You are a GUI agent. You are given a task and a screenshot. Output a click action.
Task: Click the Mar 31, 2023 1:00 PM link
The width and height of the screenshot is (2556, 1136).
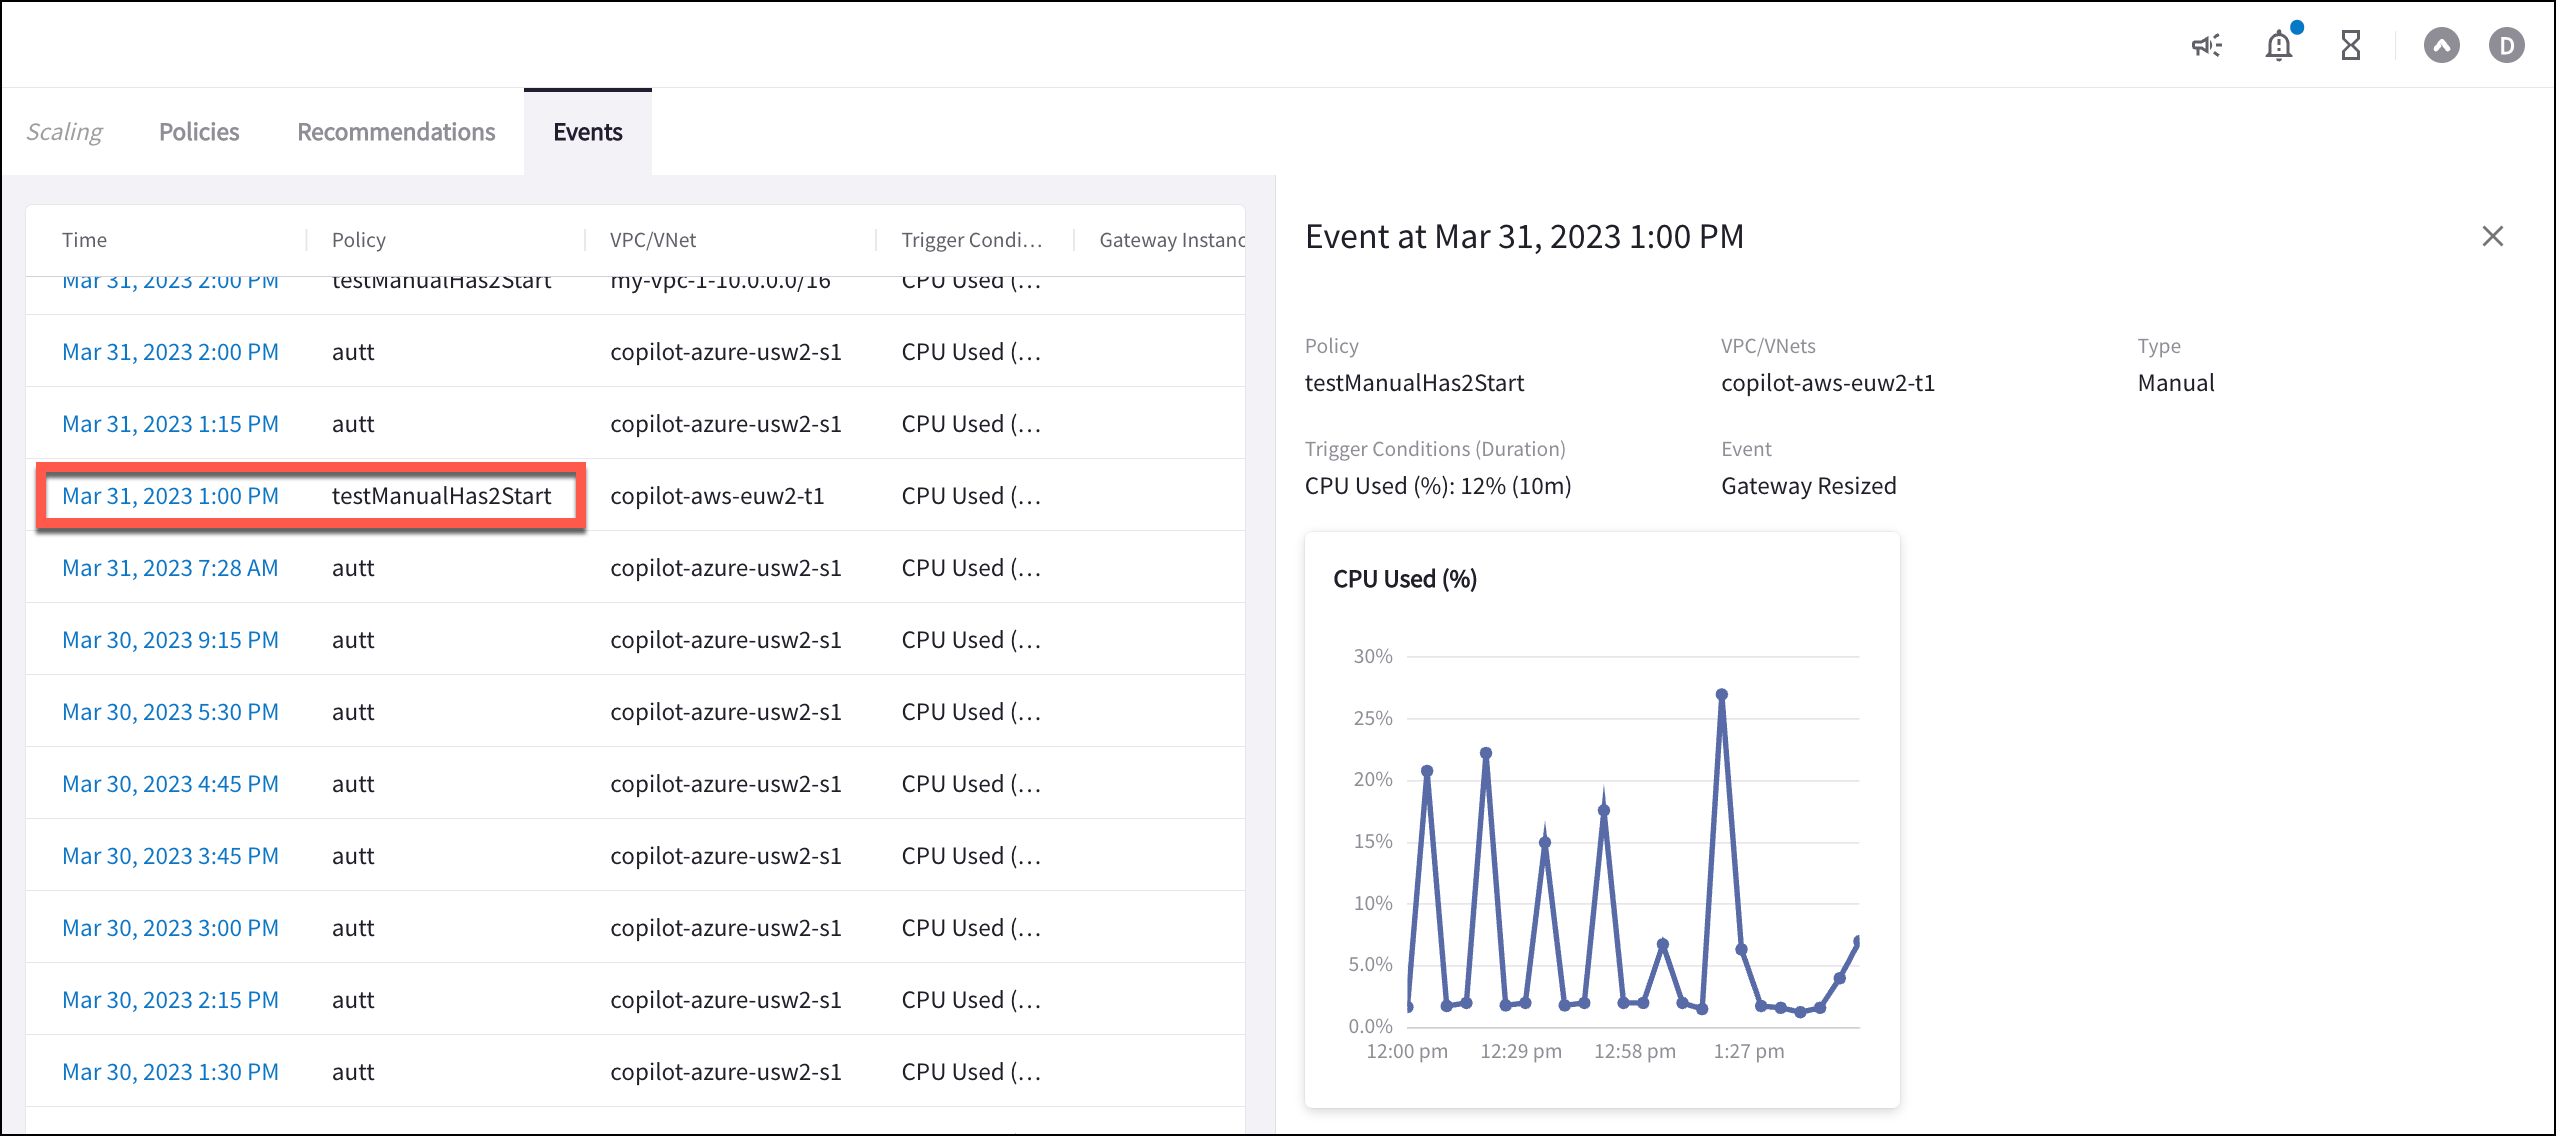[x=170, y=496]
